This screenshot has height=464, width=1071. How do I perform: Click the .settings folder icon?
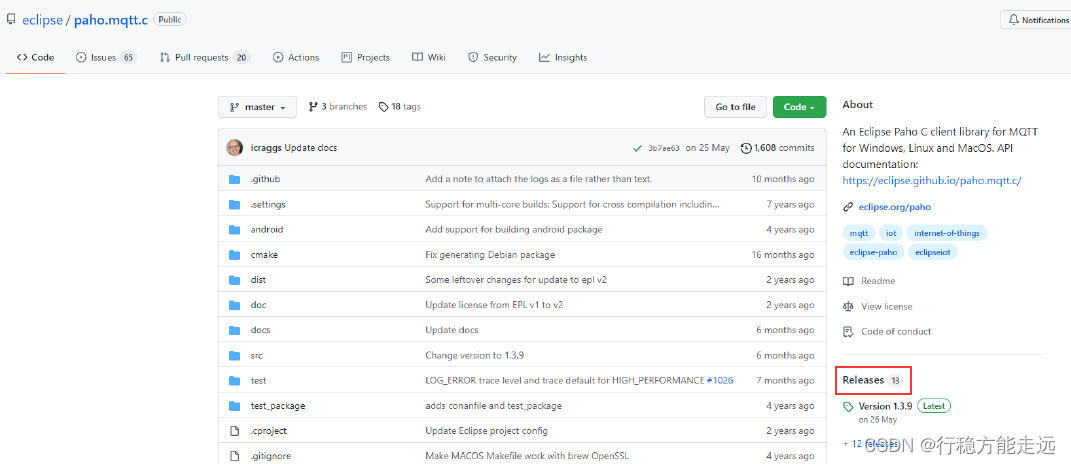(x=235, y=204)
